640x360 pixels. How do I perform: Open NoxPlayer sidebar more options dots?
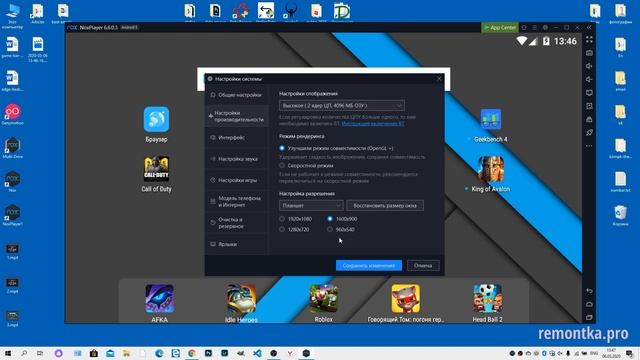tap(589, 146)
